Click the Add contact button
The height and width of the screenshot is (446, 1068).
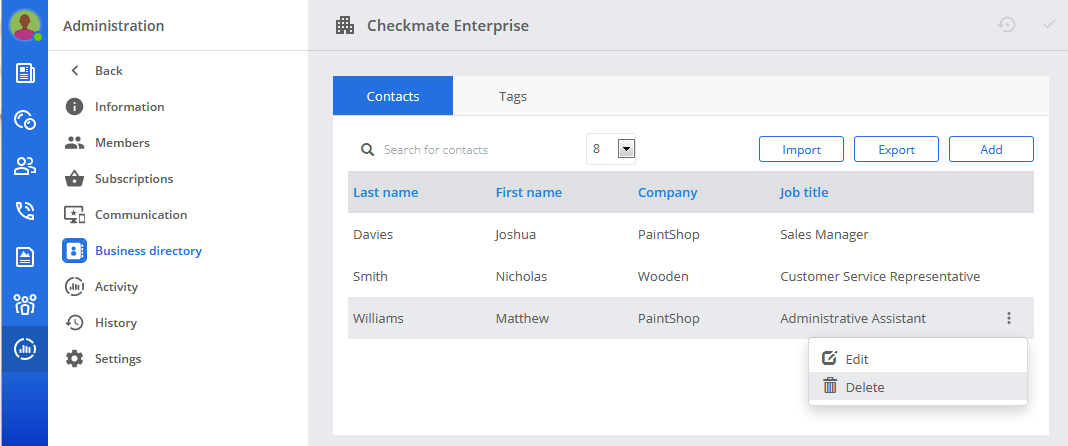pyautogui.click(x=991, y=150)
